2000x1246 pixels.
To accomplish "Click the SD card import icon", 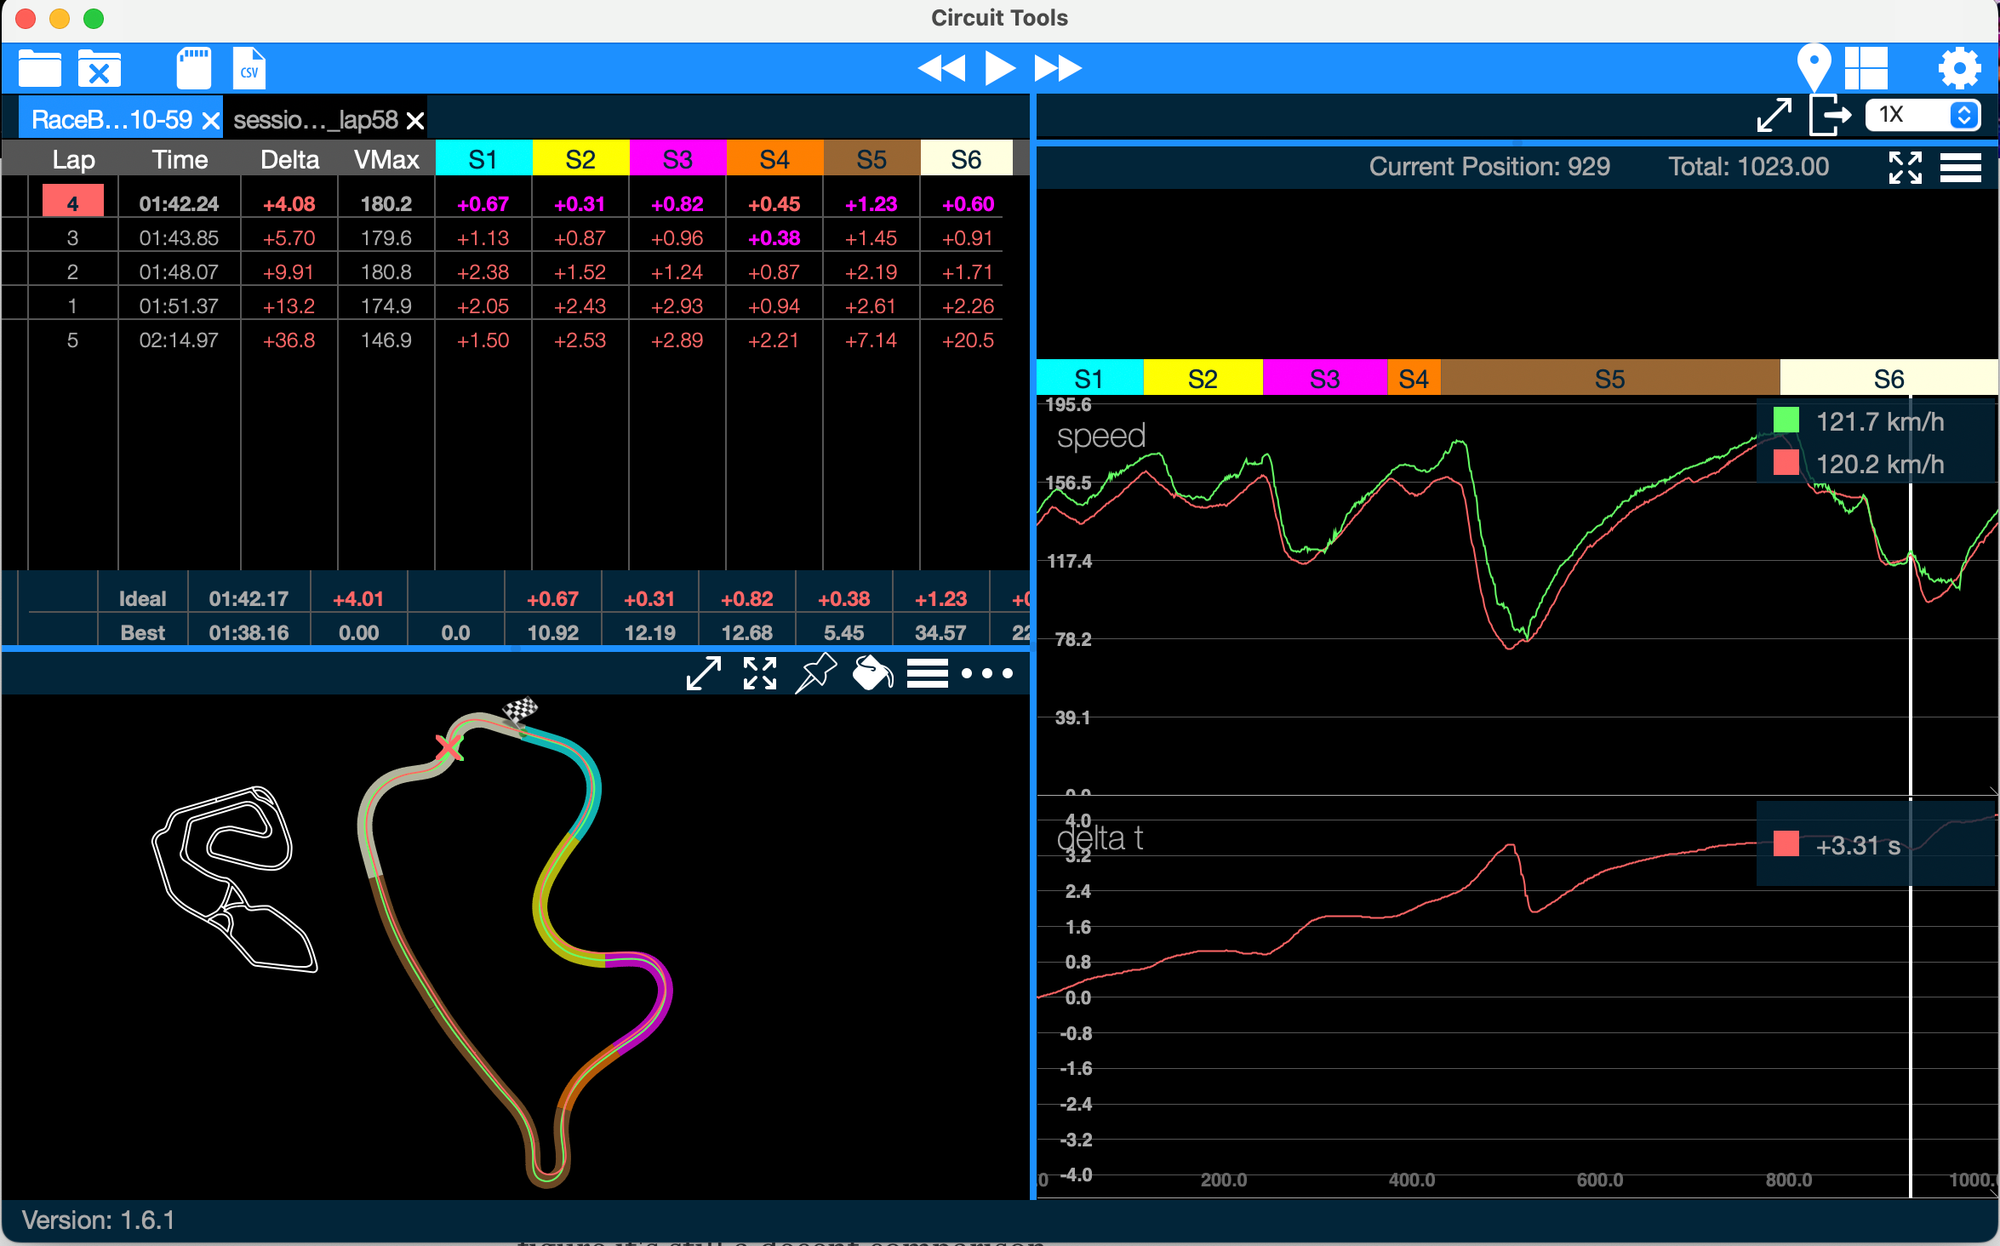I will pyautogui.click(x=193, y=69).
